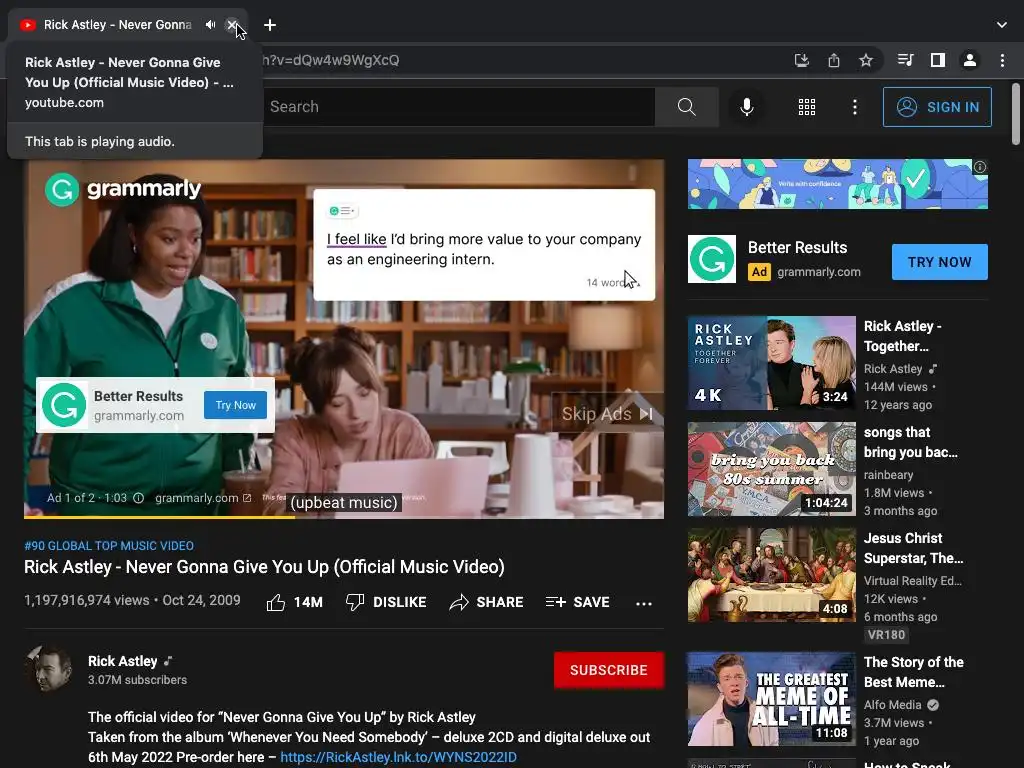Open 80s summer songs video thumbnail

pos(771,469)
